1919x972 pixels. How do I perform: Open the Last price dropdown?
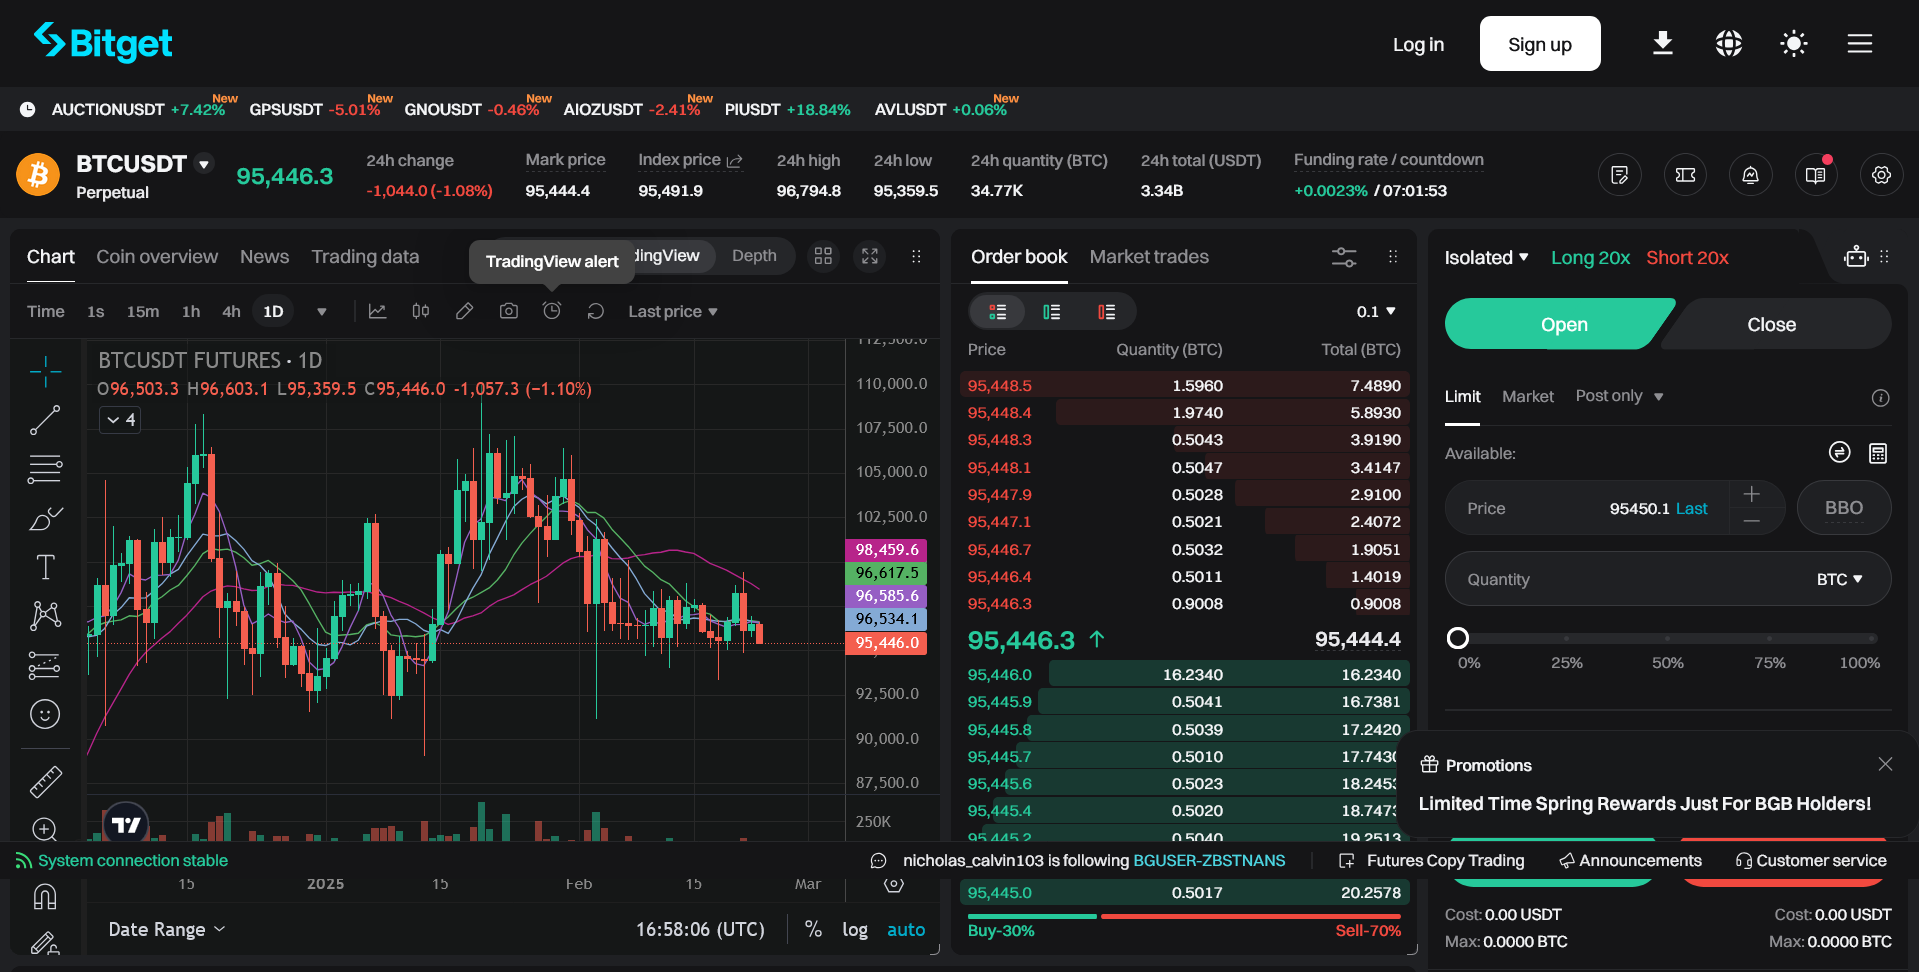(x=673, y=312)
